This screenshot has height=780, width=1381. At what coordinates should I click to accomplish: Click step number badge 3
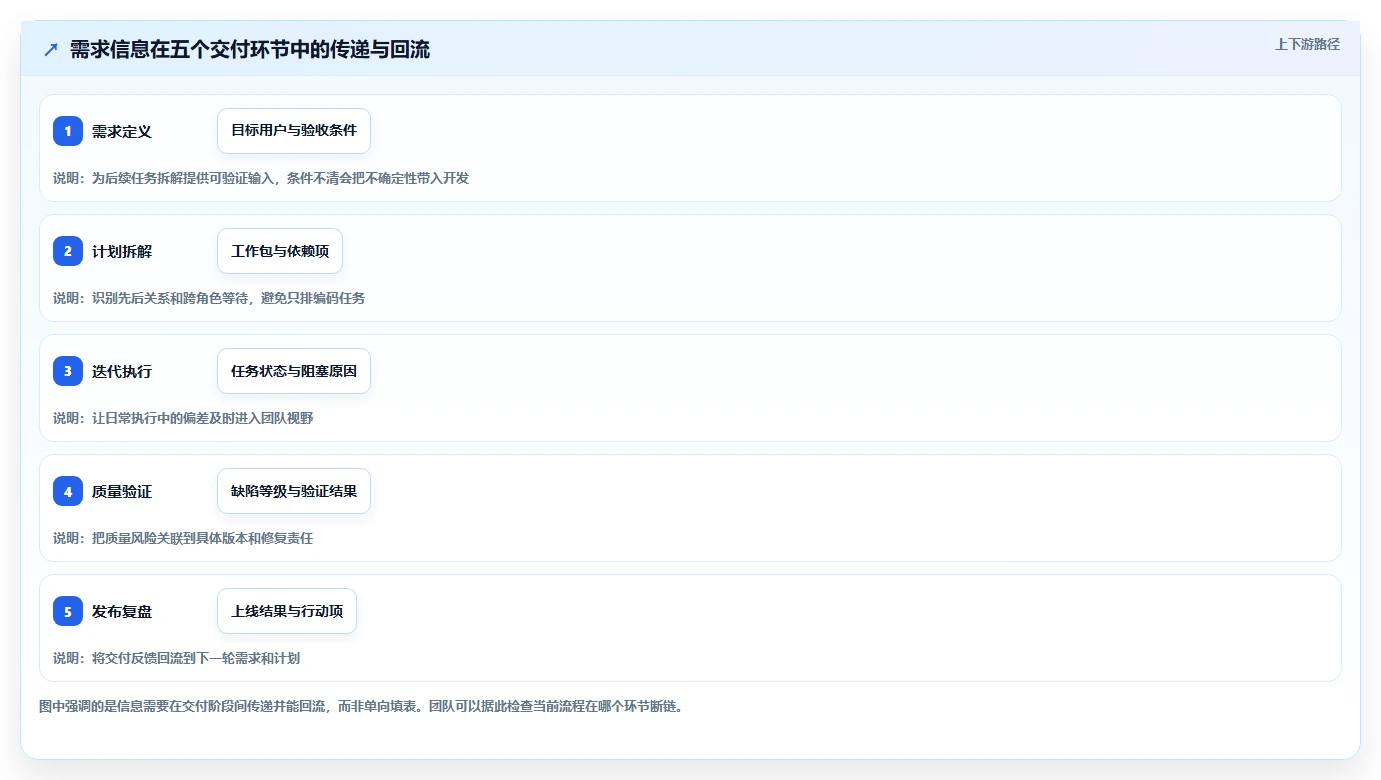pos(68,371)
